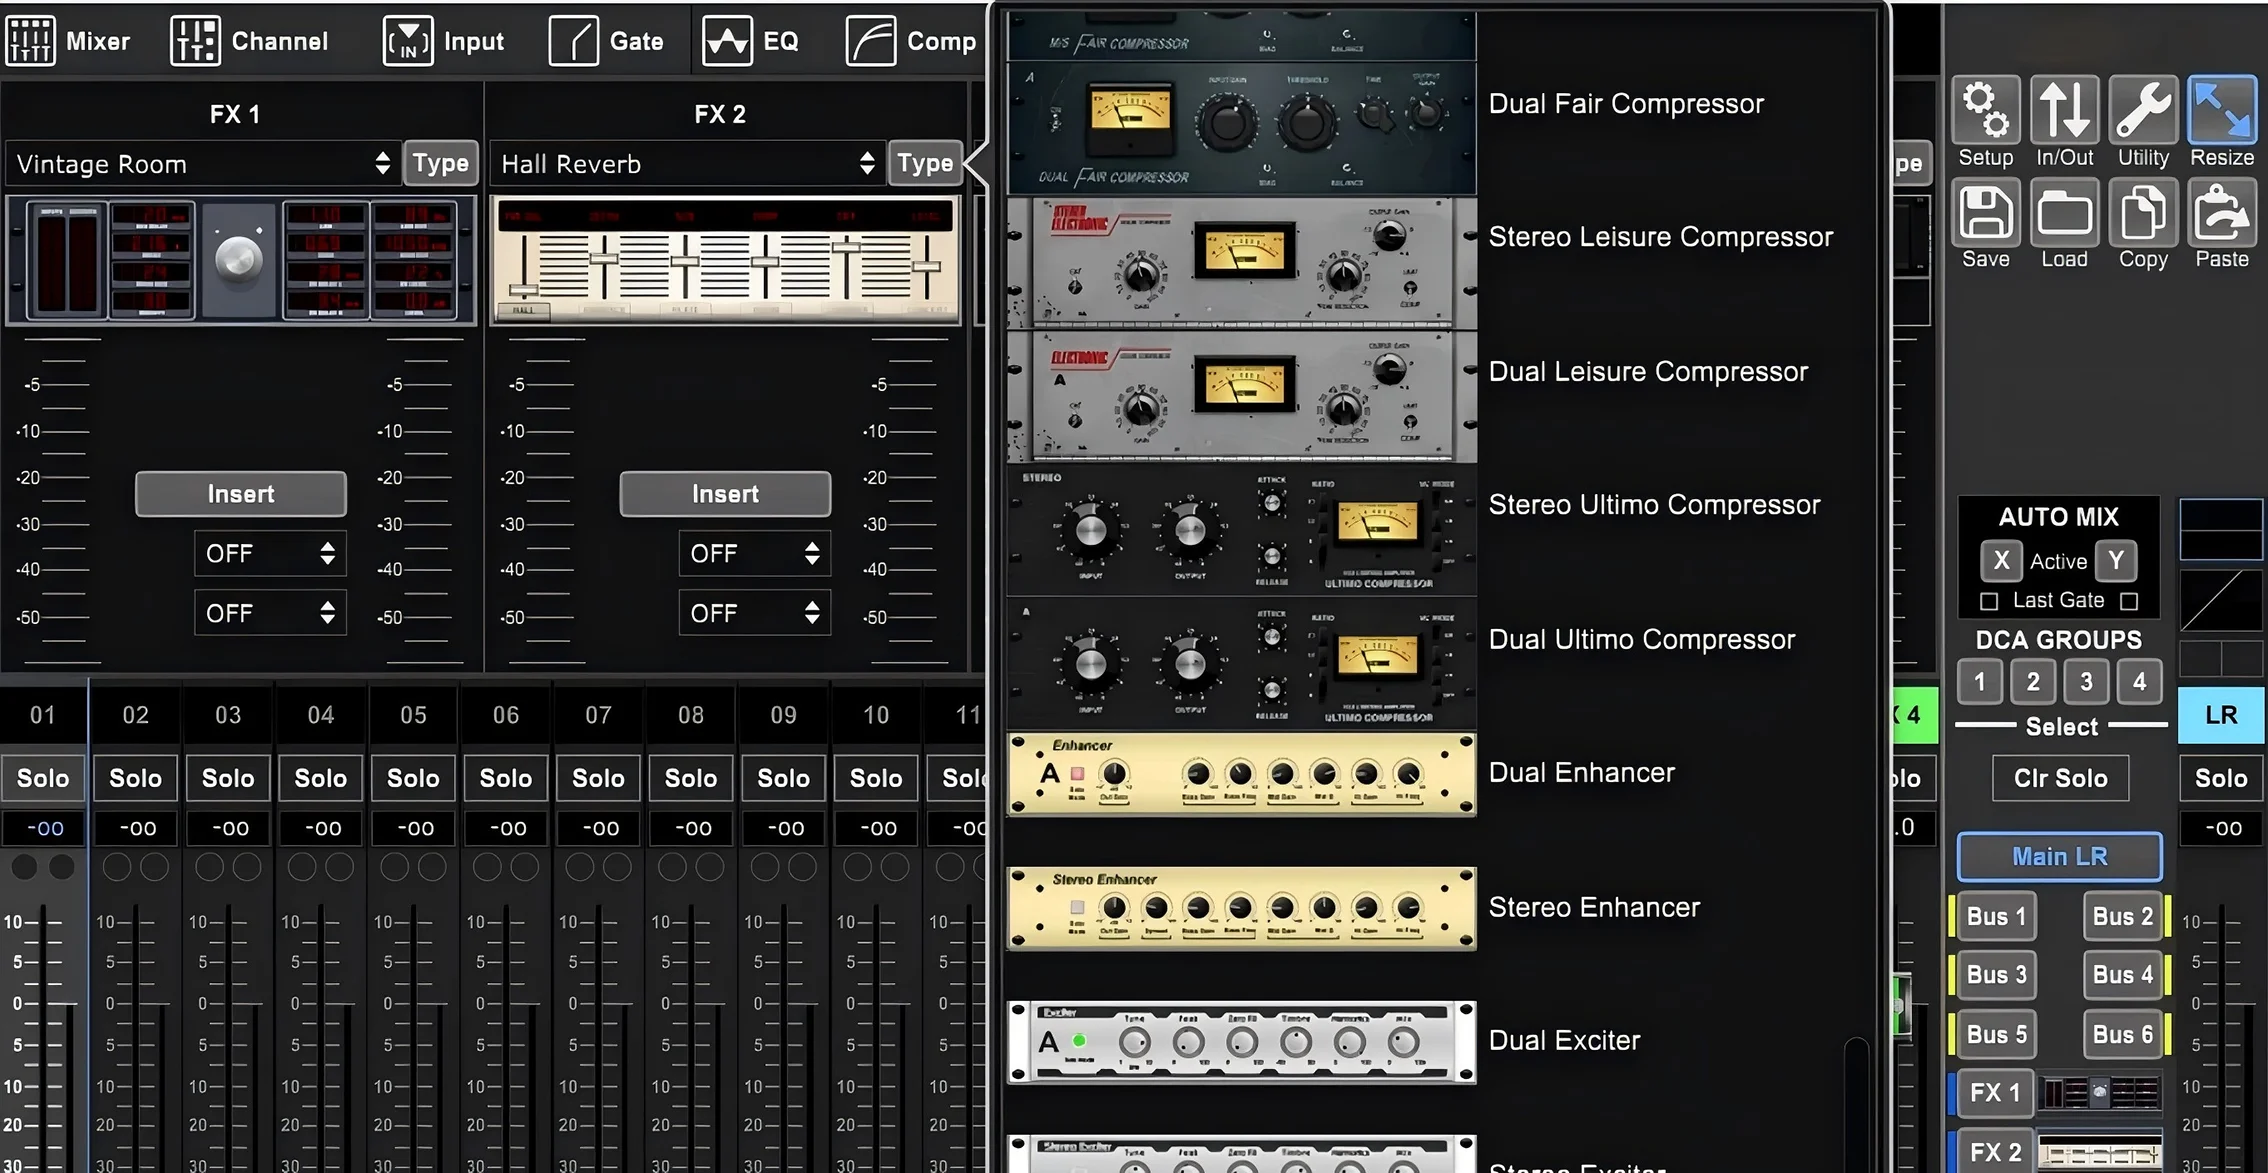Screen dimensions: 2268x1173
Task: Click the In/Out arrows icon
Action: (2064, 110)
